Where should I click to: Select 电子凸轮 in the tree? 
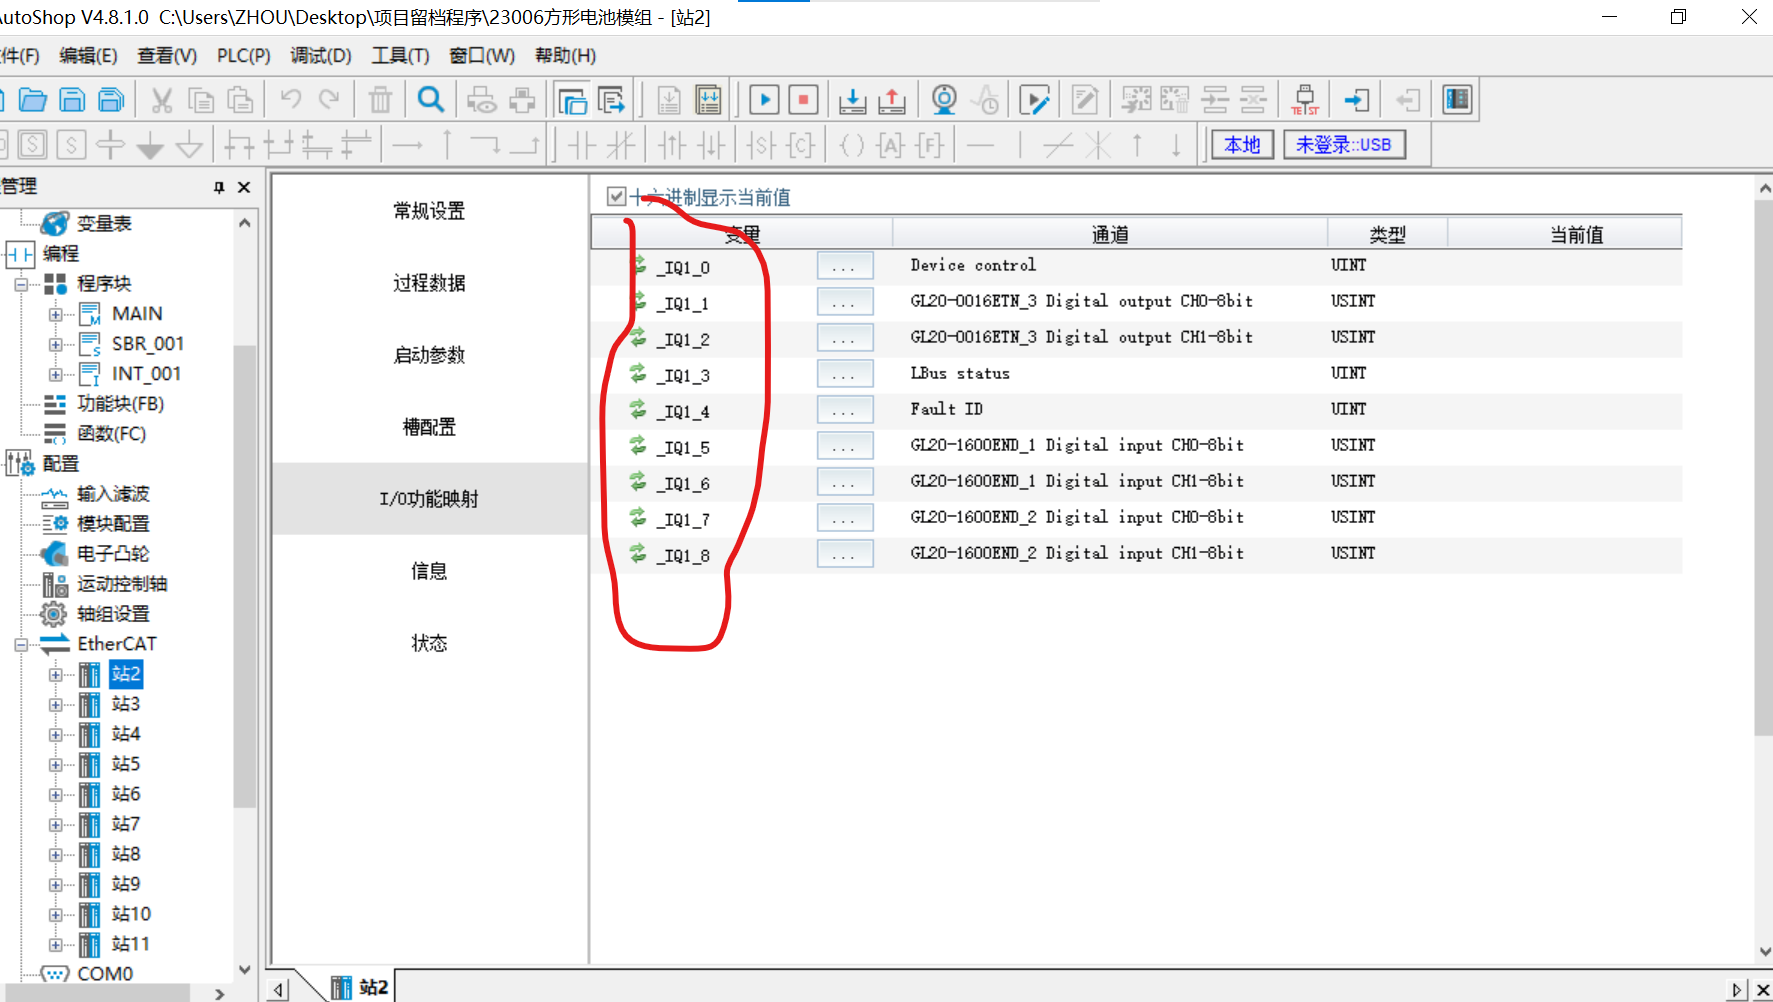(x=113, y=554)
